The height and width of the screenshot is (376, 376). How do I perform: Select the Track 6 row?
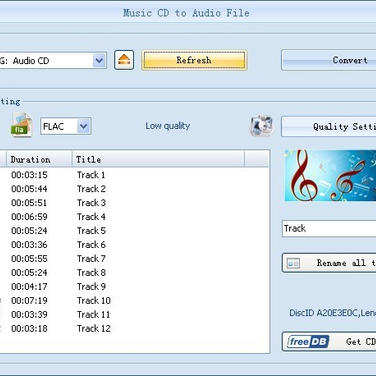(134, 245)
